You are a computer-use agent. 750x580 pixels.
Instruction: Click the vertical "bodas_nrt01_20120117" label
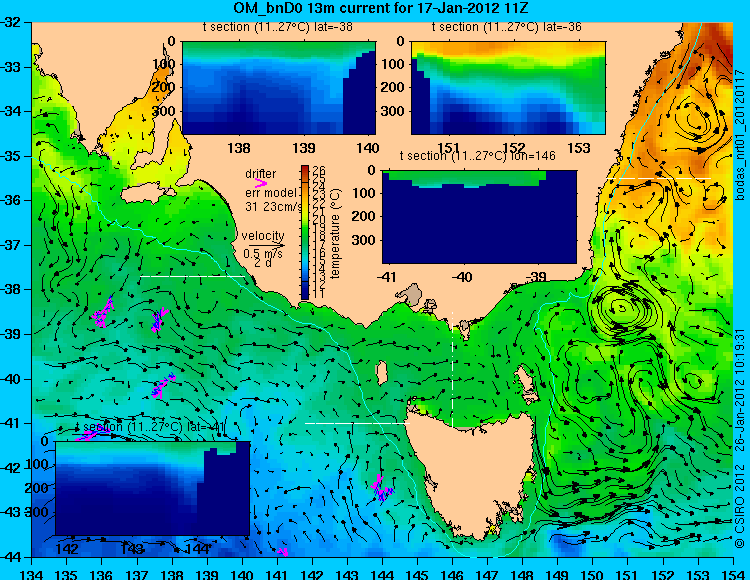coord(740,134)
